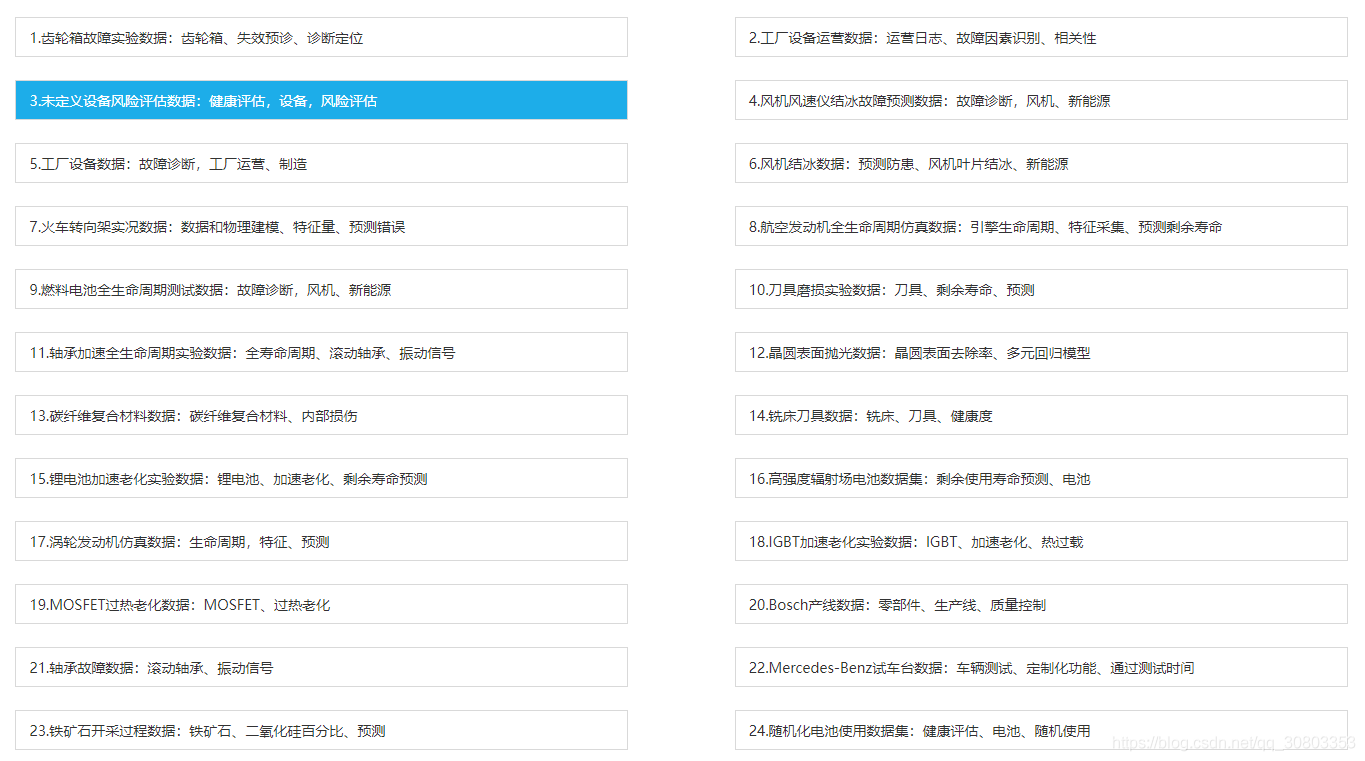Select item 2 工厂设备运营数据

click(1041, 37)
